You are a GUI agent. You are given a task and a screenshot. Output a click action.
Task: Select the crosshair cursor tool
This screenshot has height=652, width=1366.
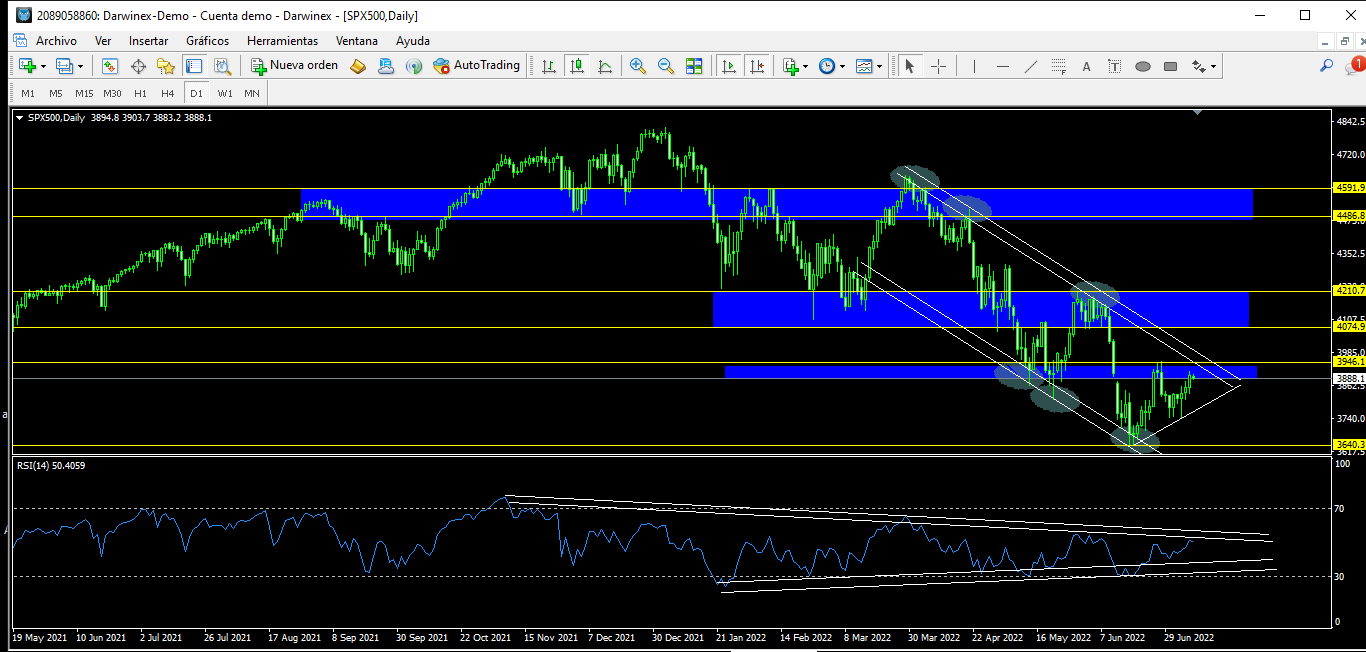[x=938, y=66]
